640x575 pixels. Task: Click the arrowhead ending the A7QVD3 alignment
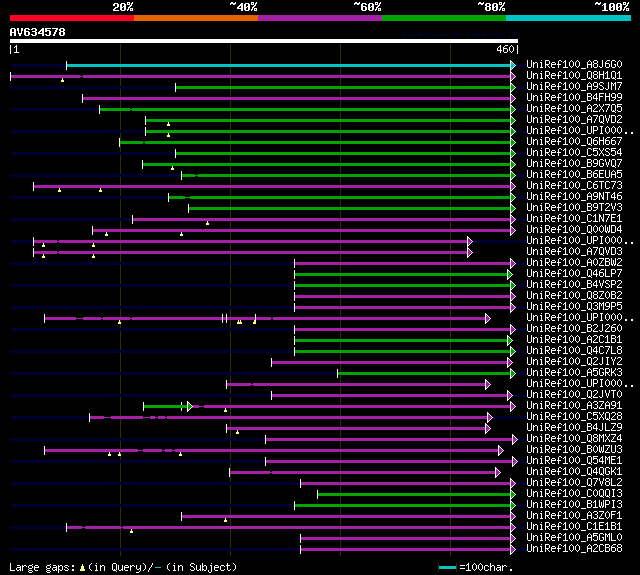[x=470, y=253]
